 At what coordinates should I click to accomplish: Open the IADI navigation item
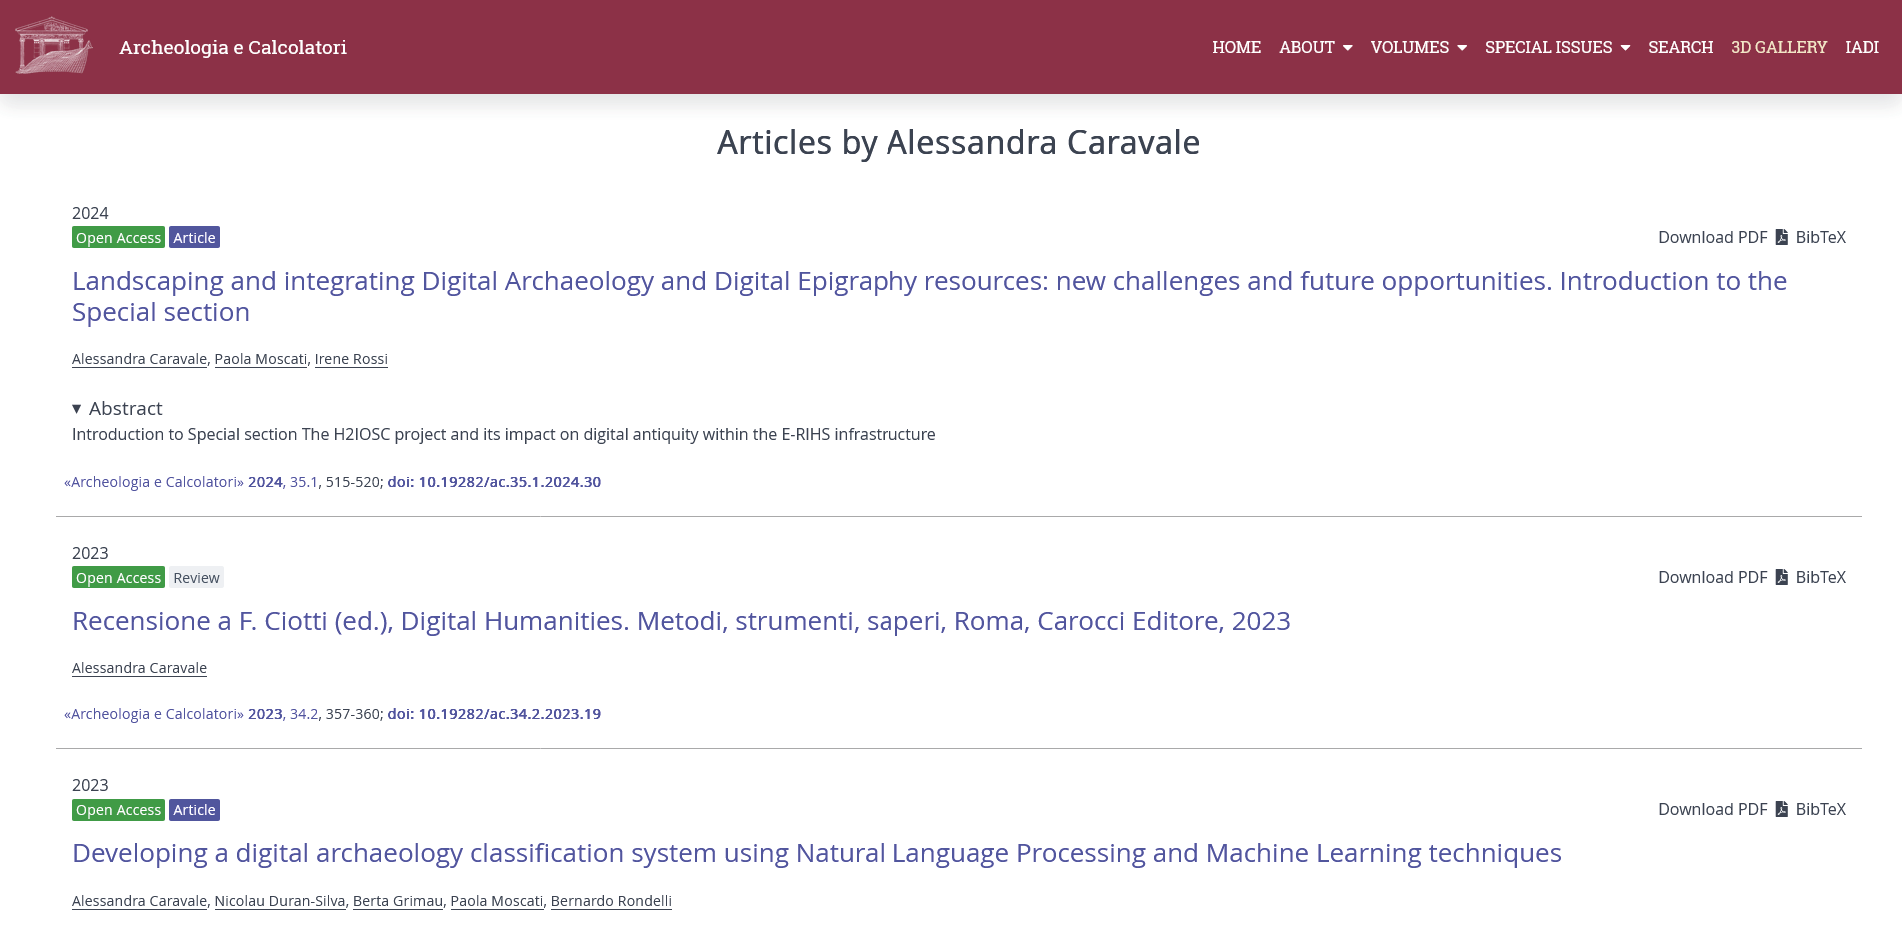(x=1861, y=47)
